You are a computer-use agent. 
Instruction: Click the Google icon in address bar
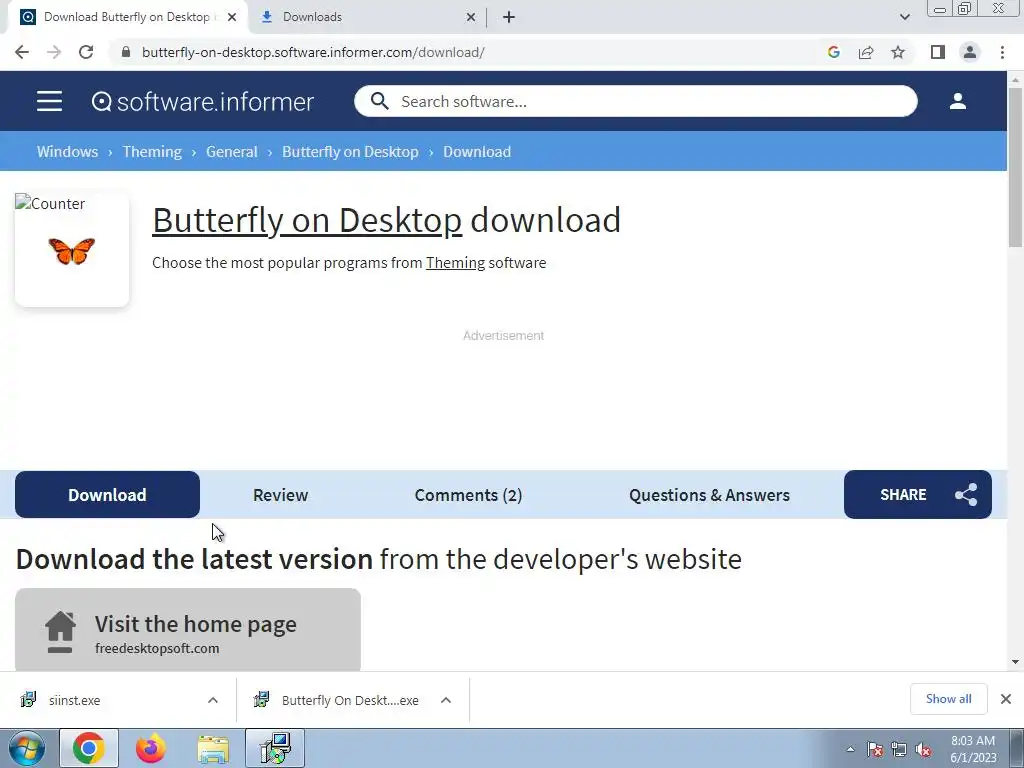pos(833,52)
